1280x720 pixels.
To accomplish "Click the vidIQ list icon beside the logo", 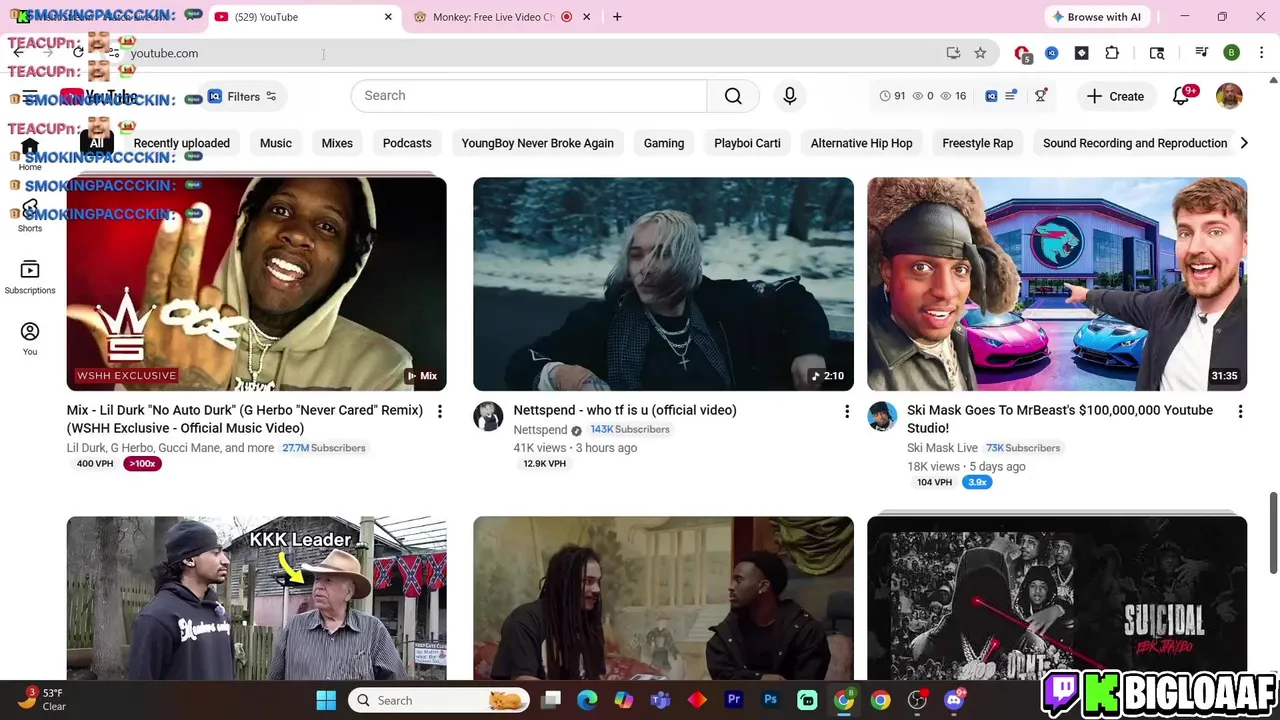I will click(1011, 96).
